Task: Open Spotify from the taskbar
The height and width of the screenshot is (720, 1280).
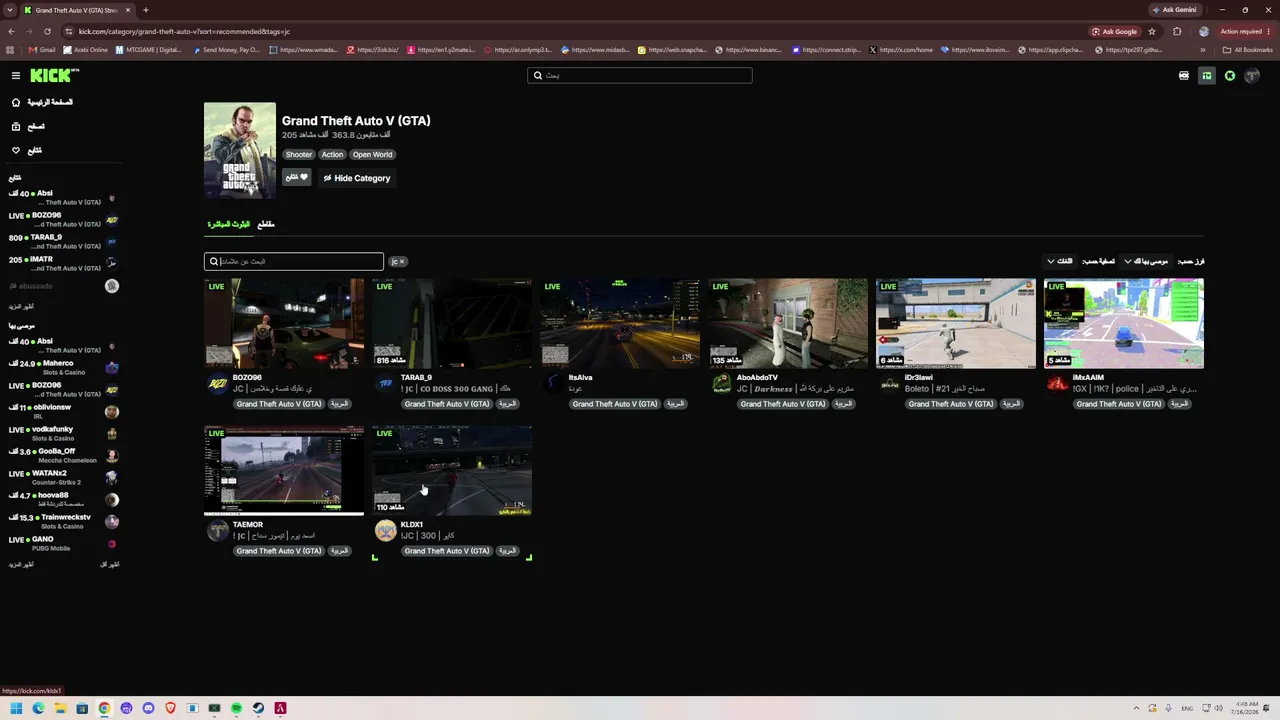Action: coord(236,708)
